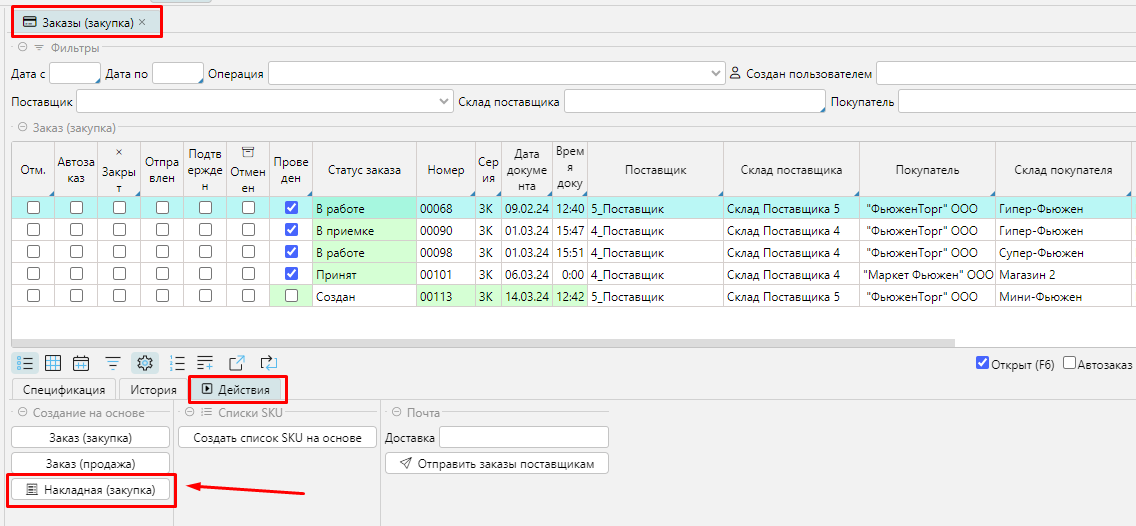Check Проведен checkbox for order 00113
Viewport: 1136px width, 526px height.
291,296
